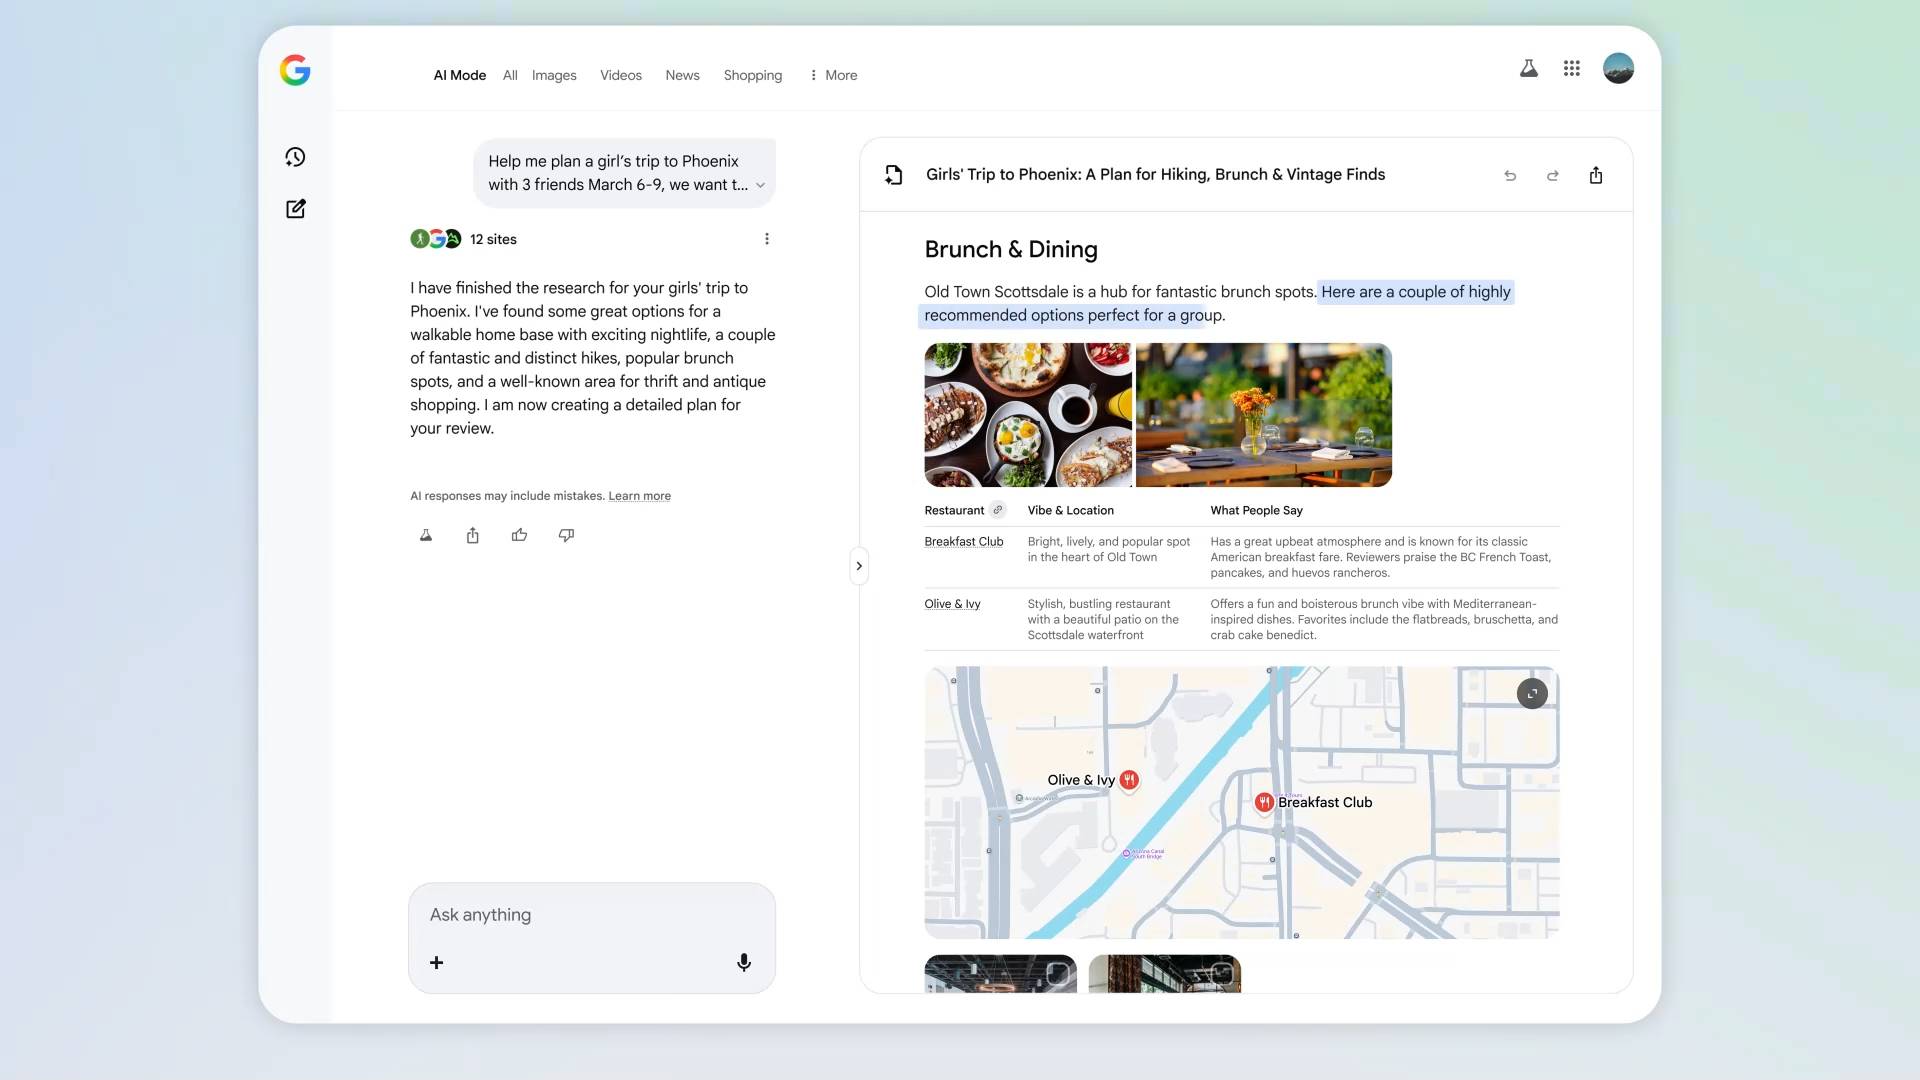The height and width of the screenshot is (1080, 1920).
Task: Collapse the canvas panel with the side arrow
Action: coord(859,566)
